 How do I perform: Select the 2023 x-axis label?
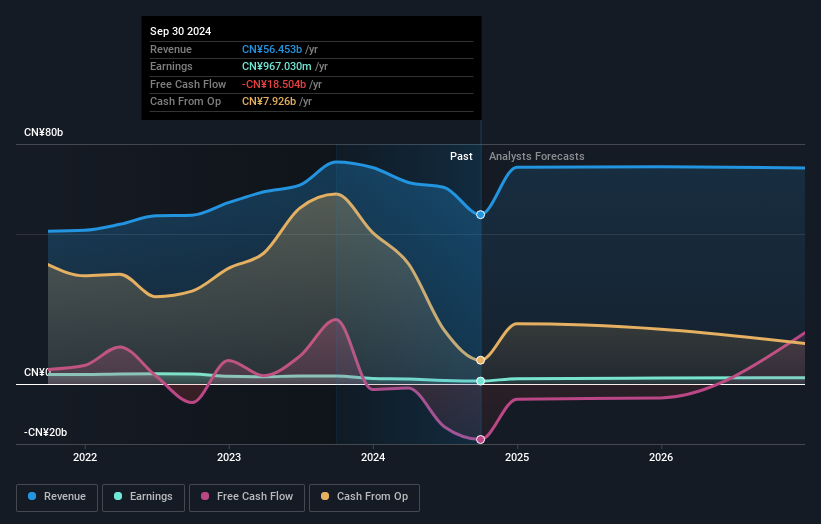[x=229, y=457]
